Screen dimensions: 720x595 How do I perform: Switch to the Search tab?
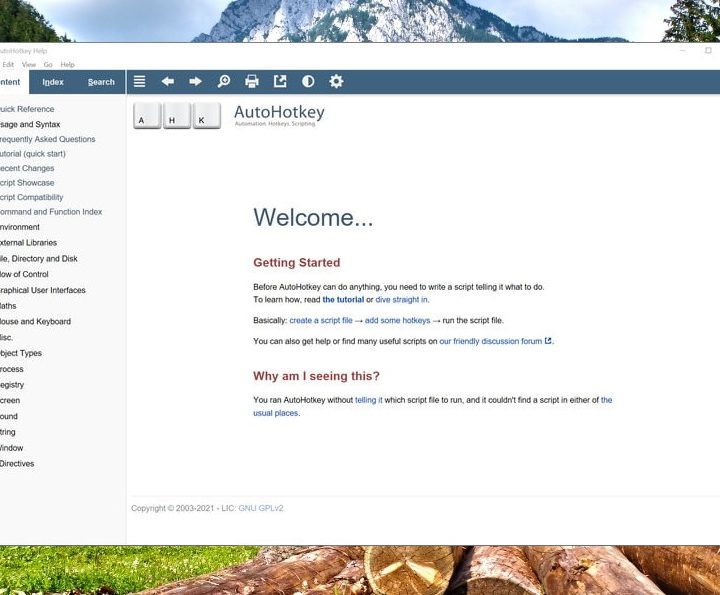point(101,82)
